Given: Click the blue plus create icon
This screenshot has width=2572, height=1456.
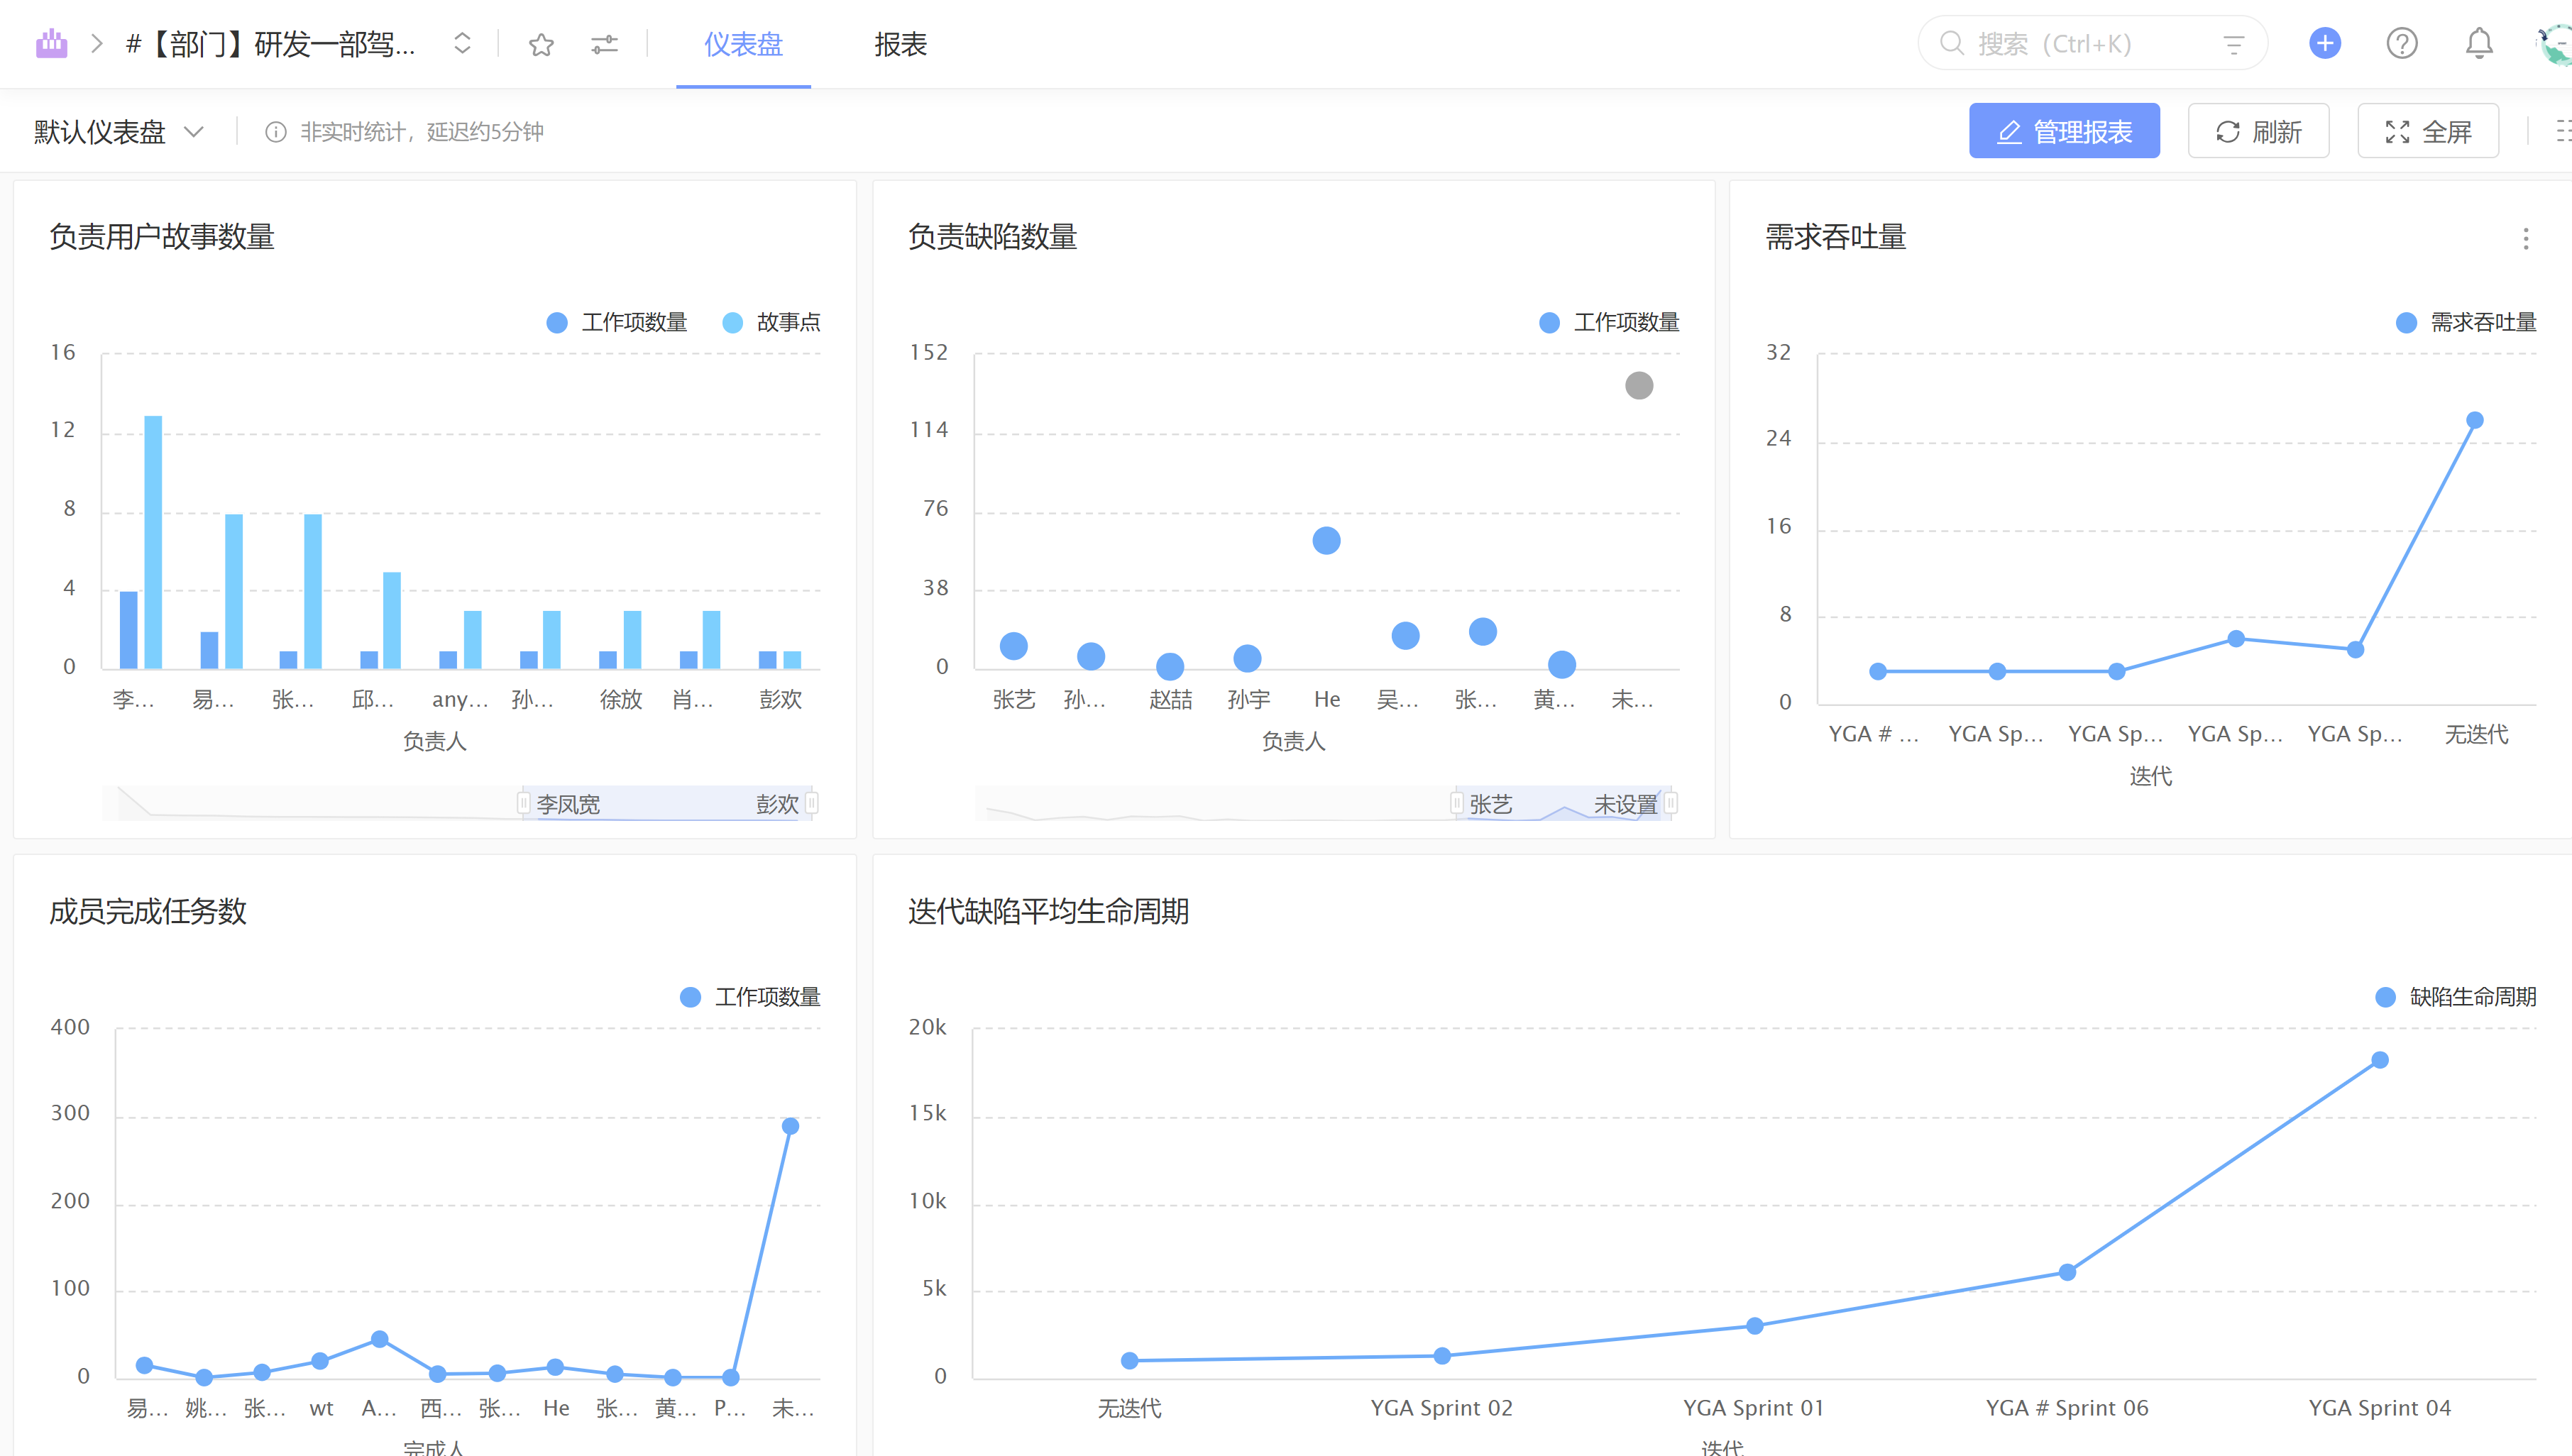Looking at the screenshot, I should [2324, 43].
